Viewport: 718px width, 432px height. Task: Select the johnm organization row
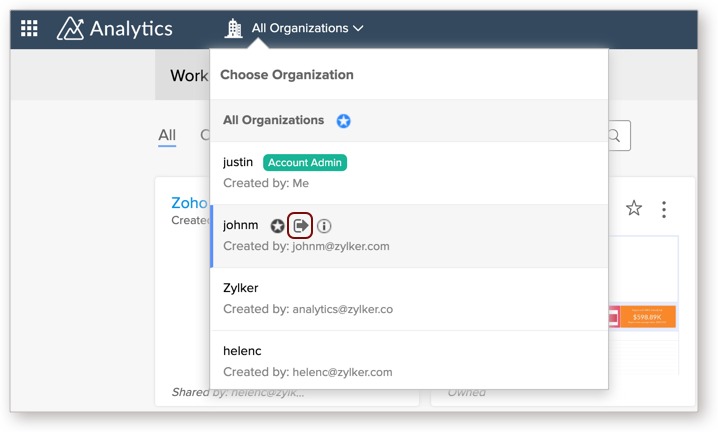pos(409,236)
